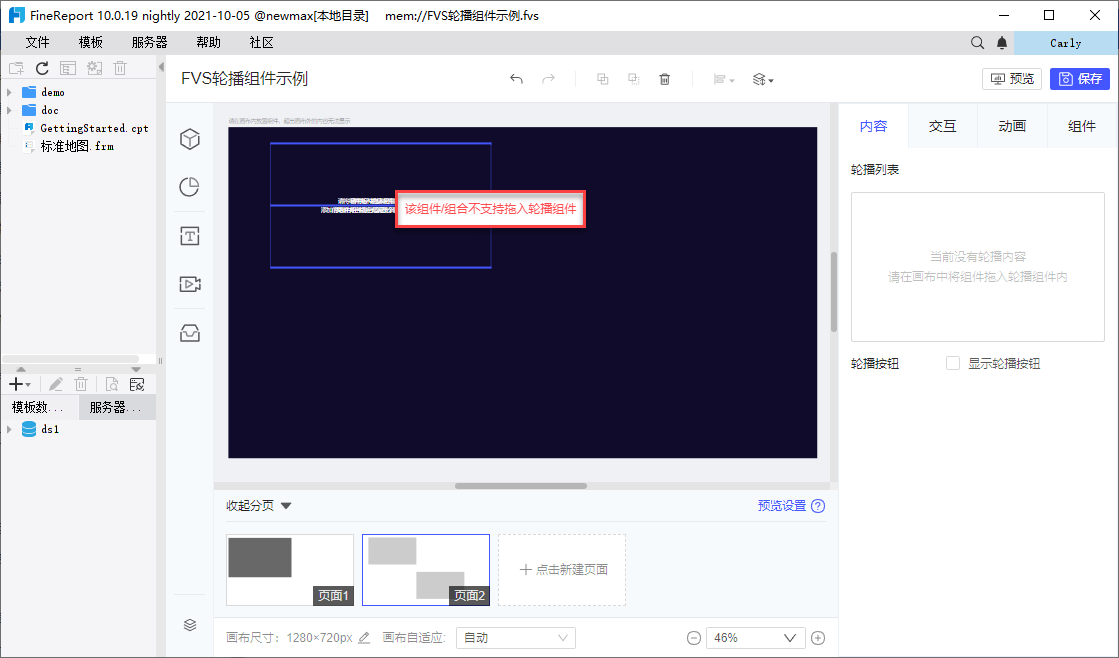The height and width of the screenshot is (658, 1119).
Task: Save template with 保存 button
Action: (x=1080, y=79)
